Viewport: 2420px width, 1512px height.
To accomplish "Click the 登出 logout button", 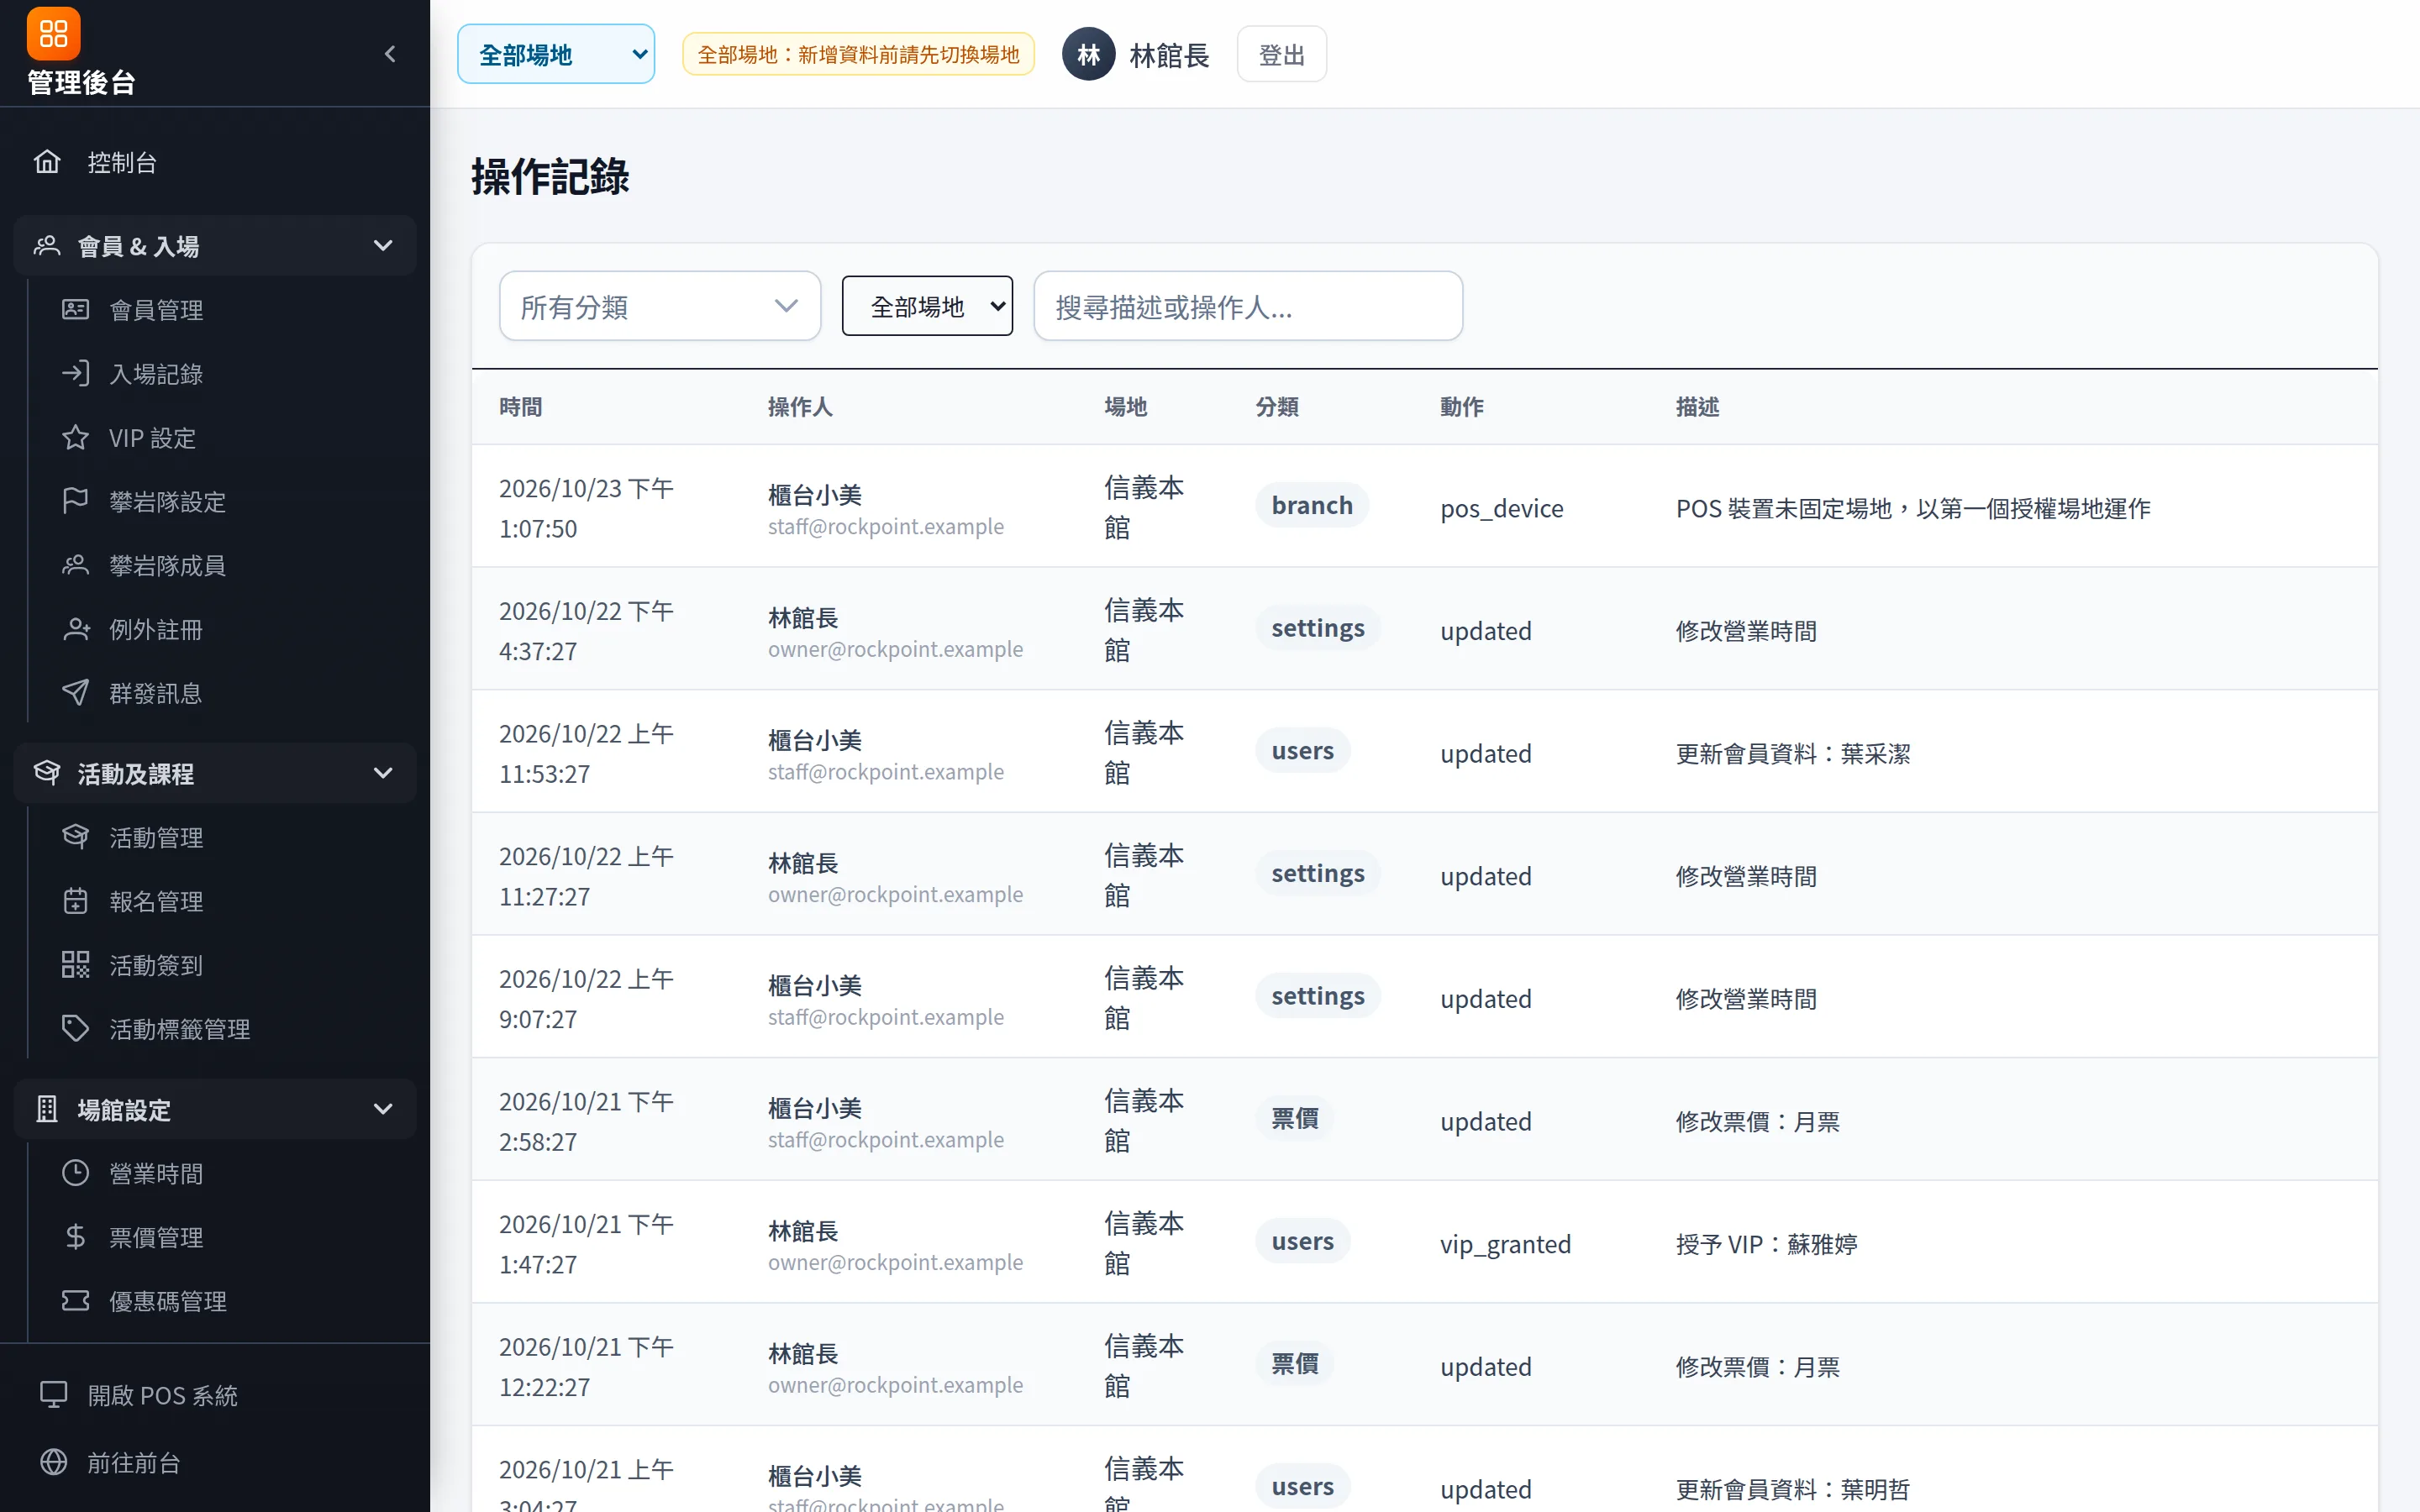I will pyautogui.click(x=1281, y=54).
